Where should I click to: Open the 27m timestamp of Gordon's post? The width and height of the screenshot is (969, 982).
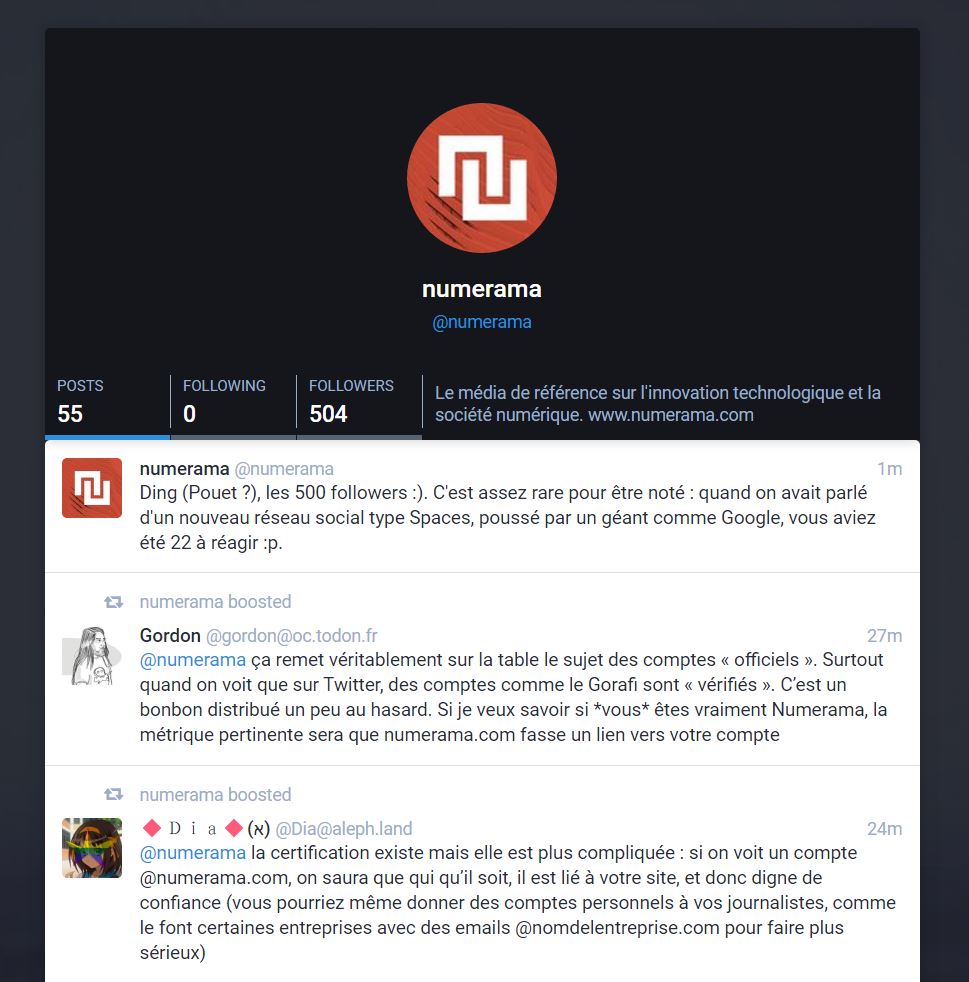[884, 636]
